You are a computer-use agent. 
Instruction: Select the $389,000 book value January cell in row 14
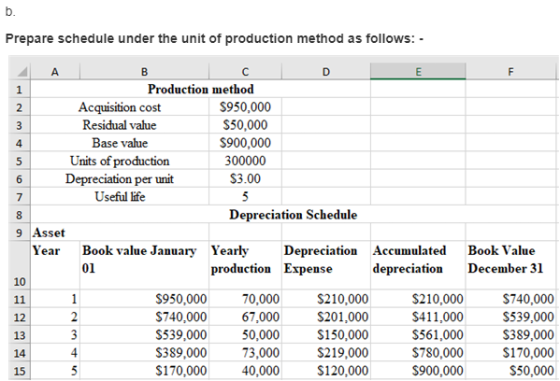(145, 353)
